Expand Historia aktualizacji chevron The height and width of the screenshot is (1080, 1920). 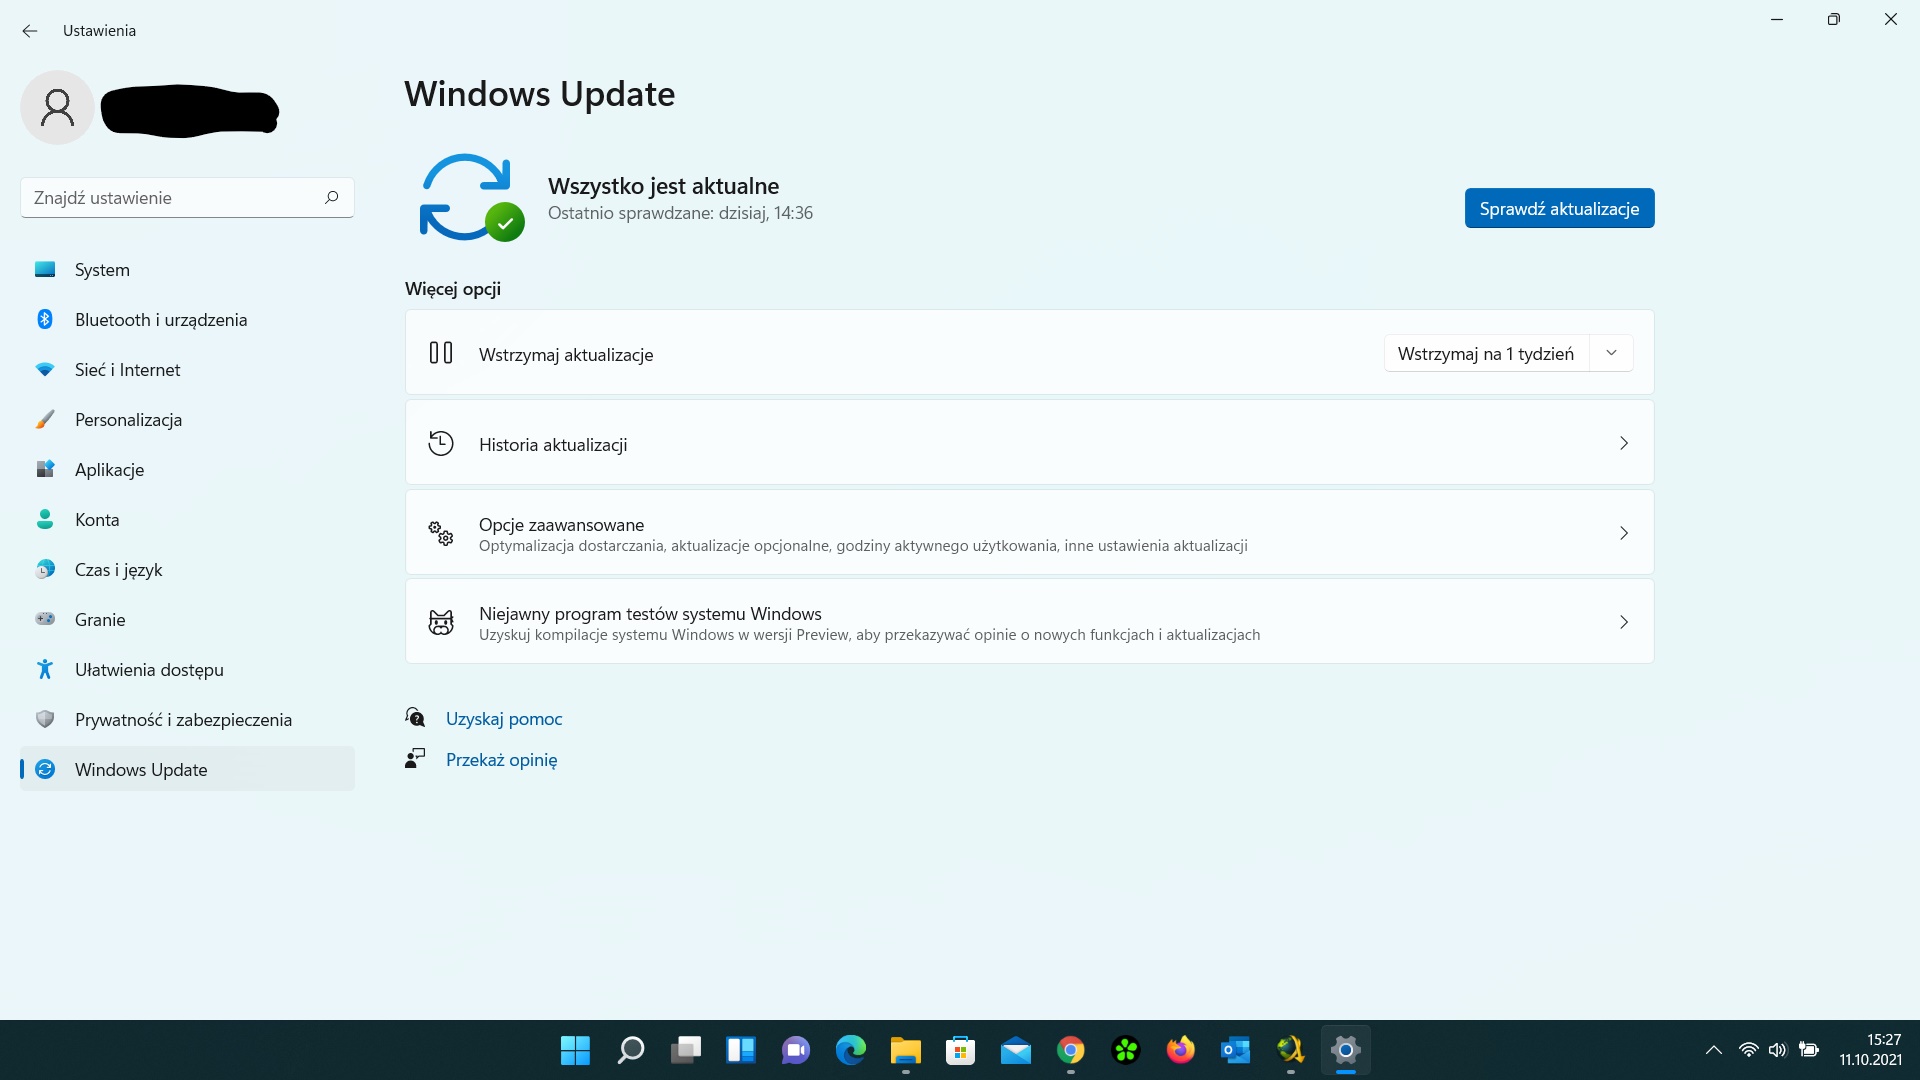1624,443
